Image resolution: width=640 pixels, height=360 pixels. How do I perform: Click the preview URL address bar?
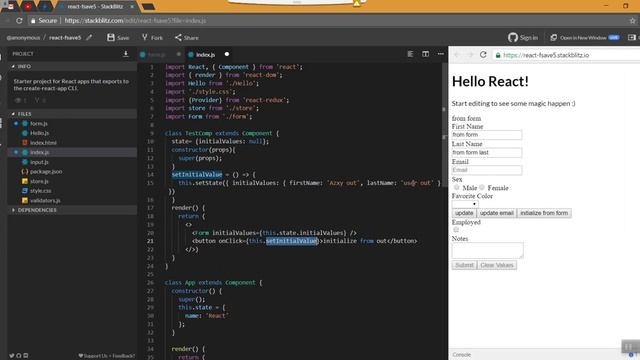pos(567,55)
